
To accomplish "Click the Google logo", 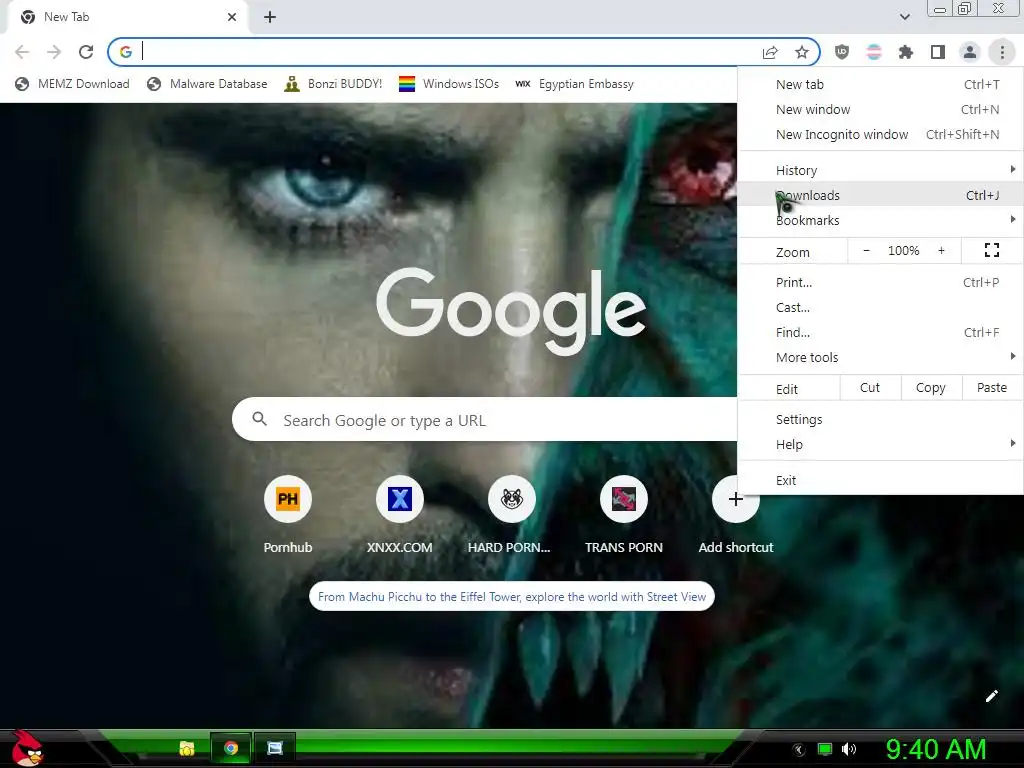I will click(x=511, y=311).
